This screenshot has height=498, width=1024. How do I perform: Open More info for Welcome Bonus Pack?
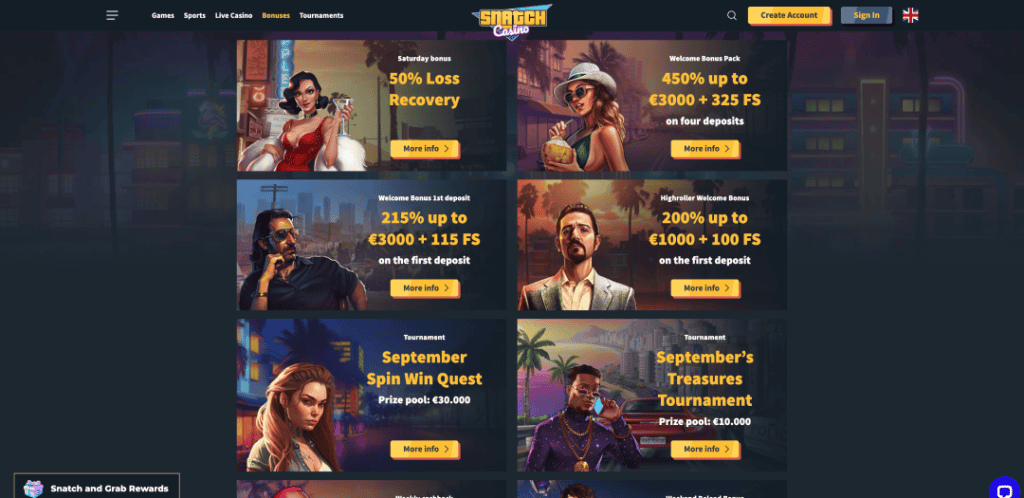coord(705,149)
